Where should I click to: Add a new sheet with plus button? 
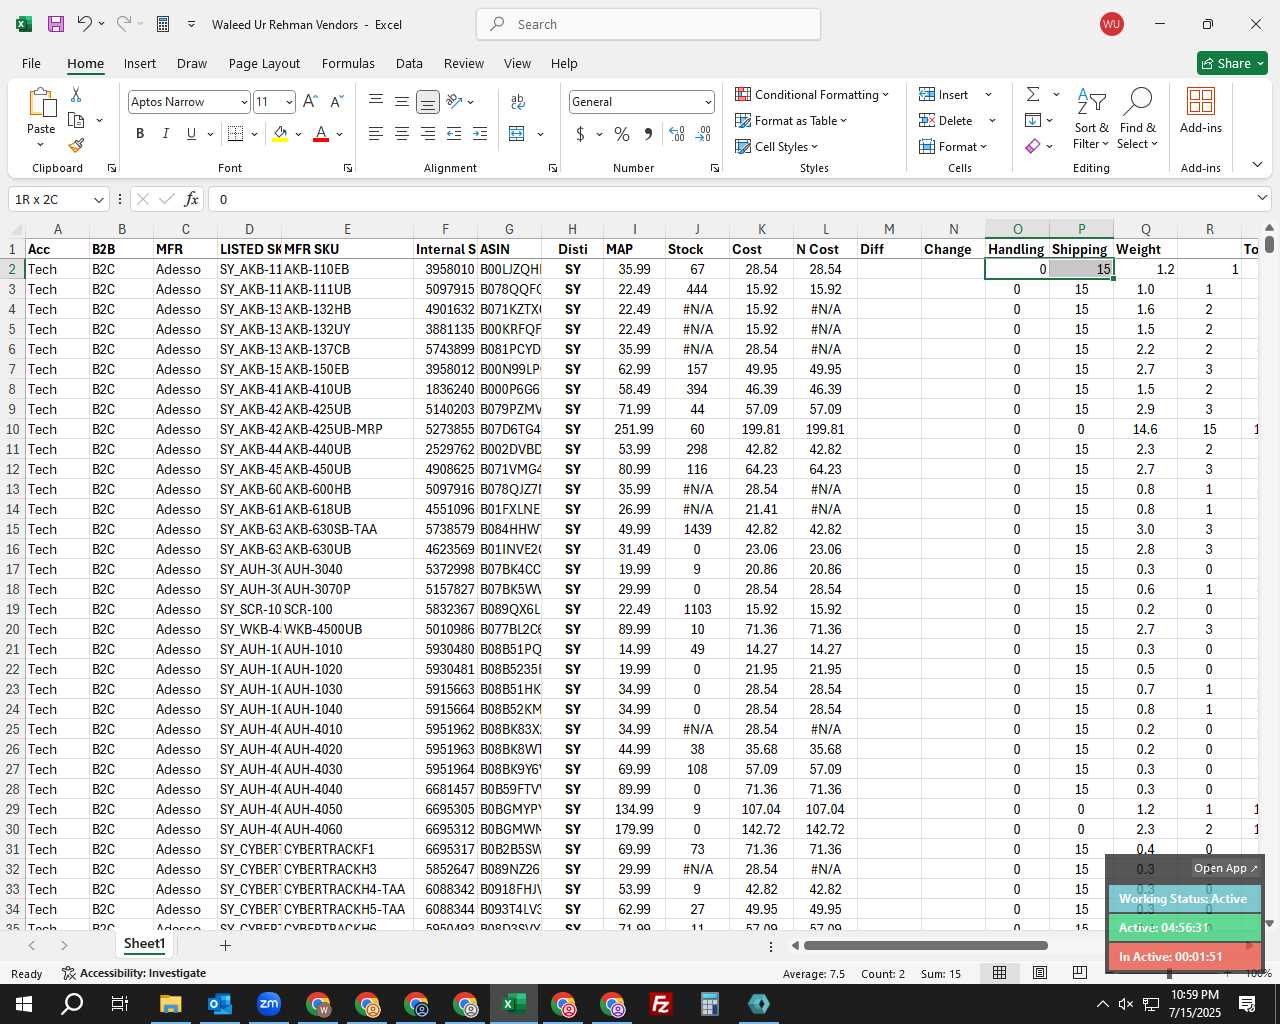pyautogui.click(x=225, y=945)
